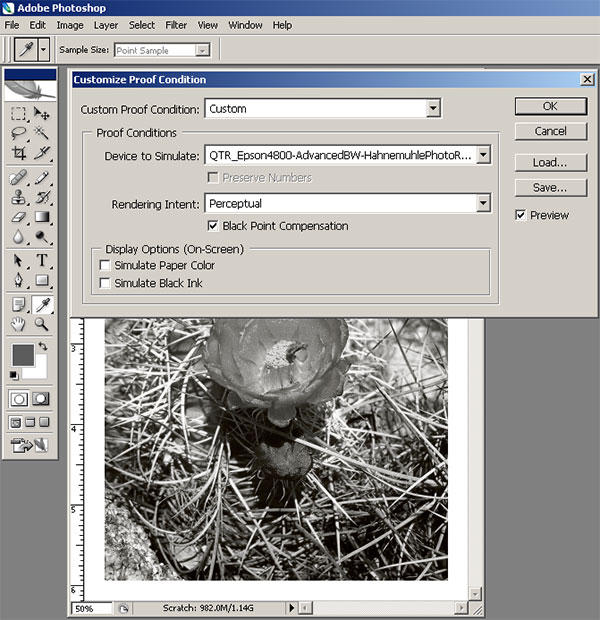
Task: Open the Layer menu
Action: (x=106, y=25)
